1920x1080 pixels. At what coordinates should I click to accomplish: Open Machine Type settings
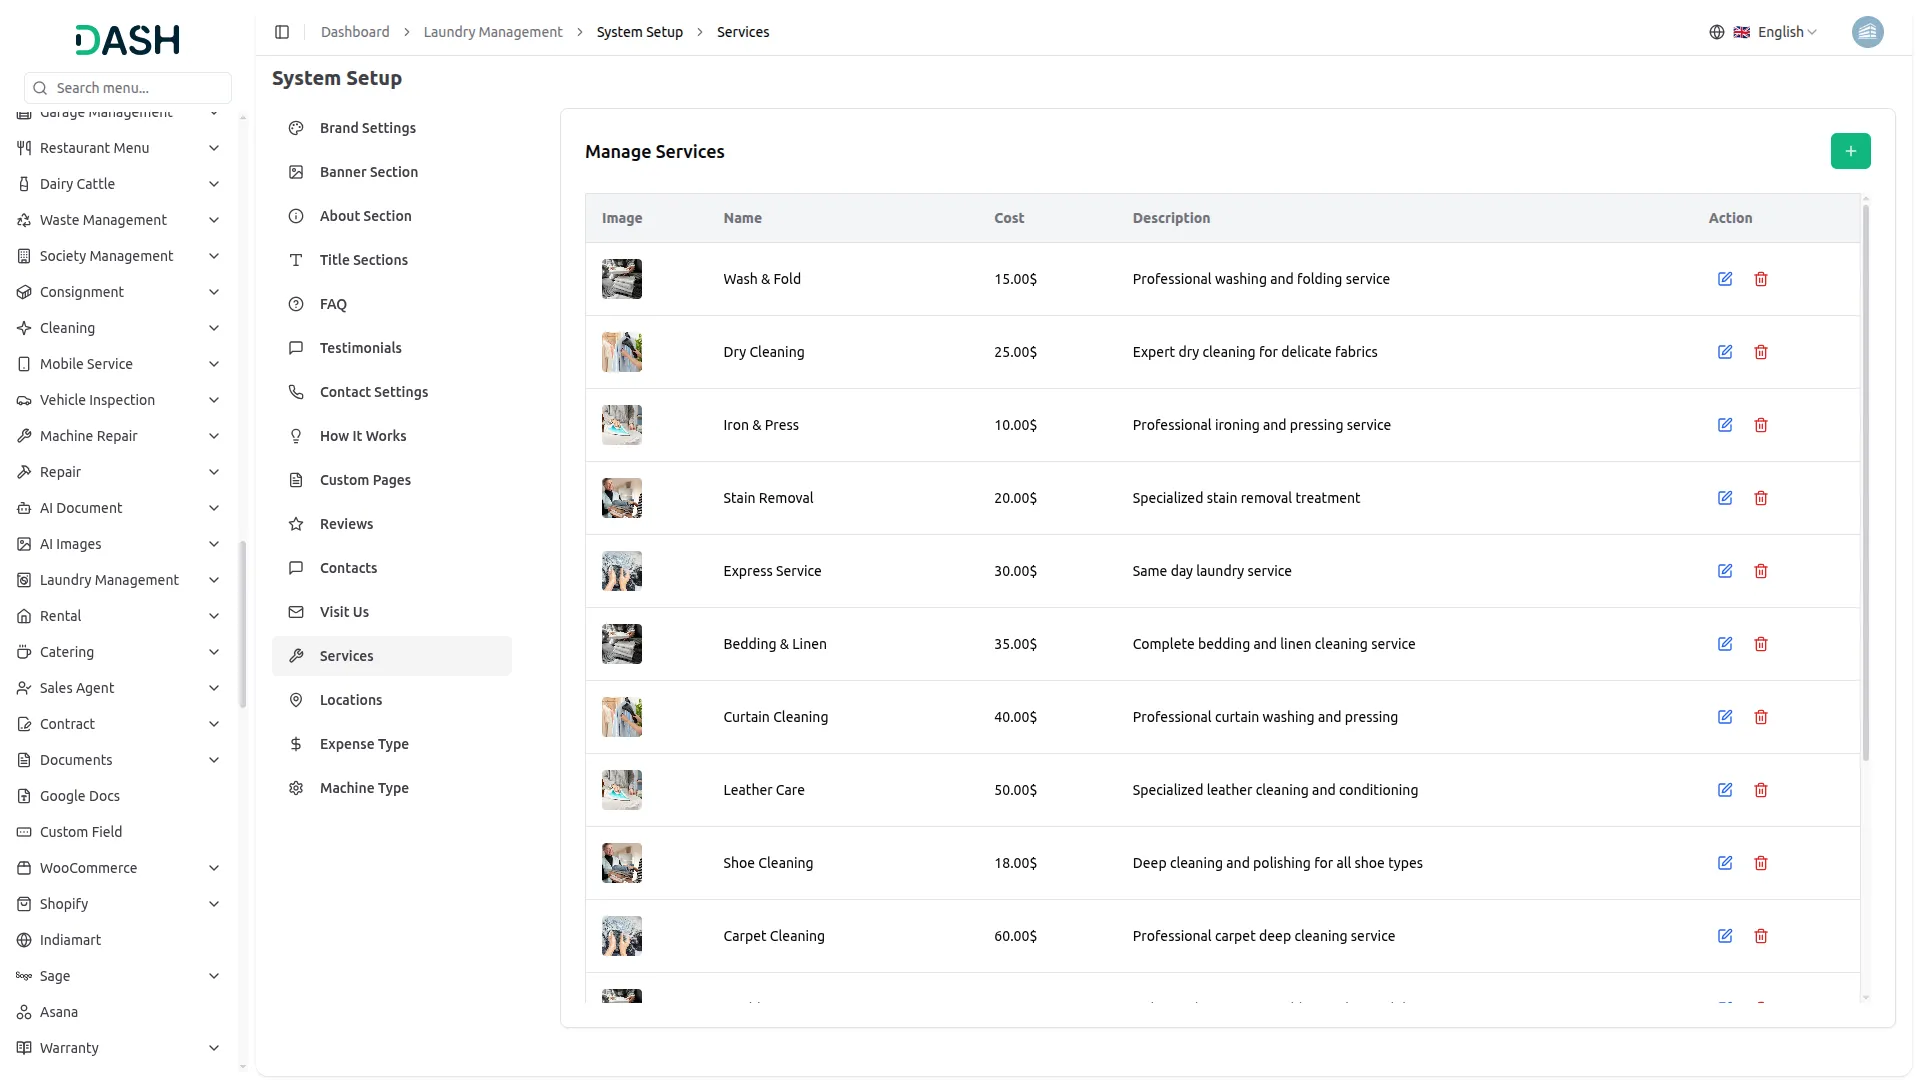[392, 788]
